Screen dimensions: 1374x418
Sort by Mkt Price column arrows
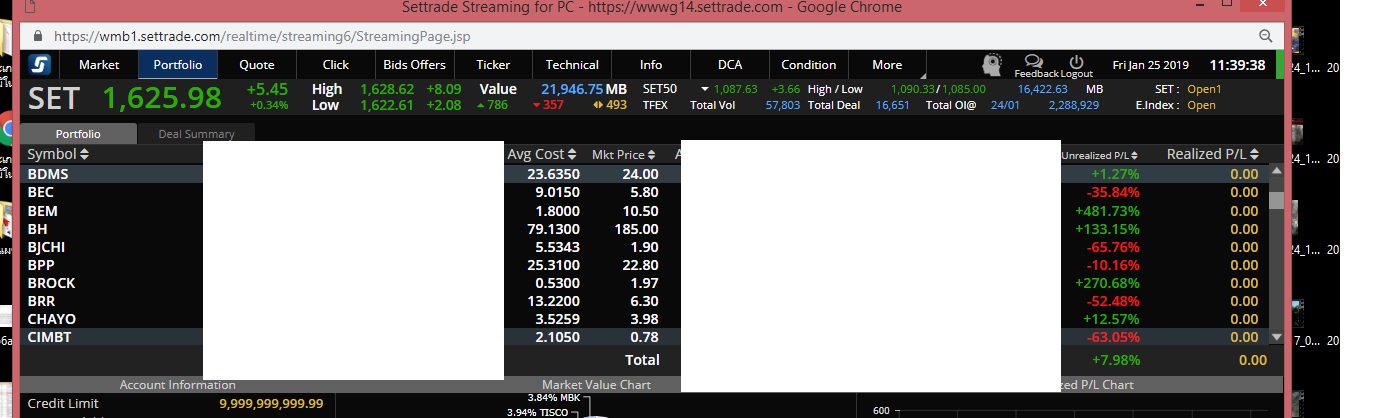[652, 154]
